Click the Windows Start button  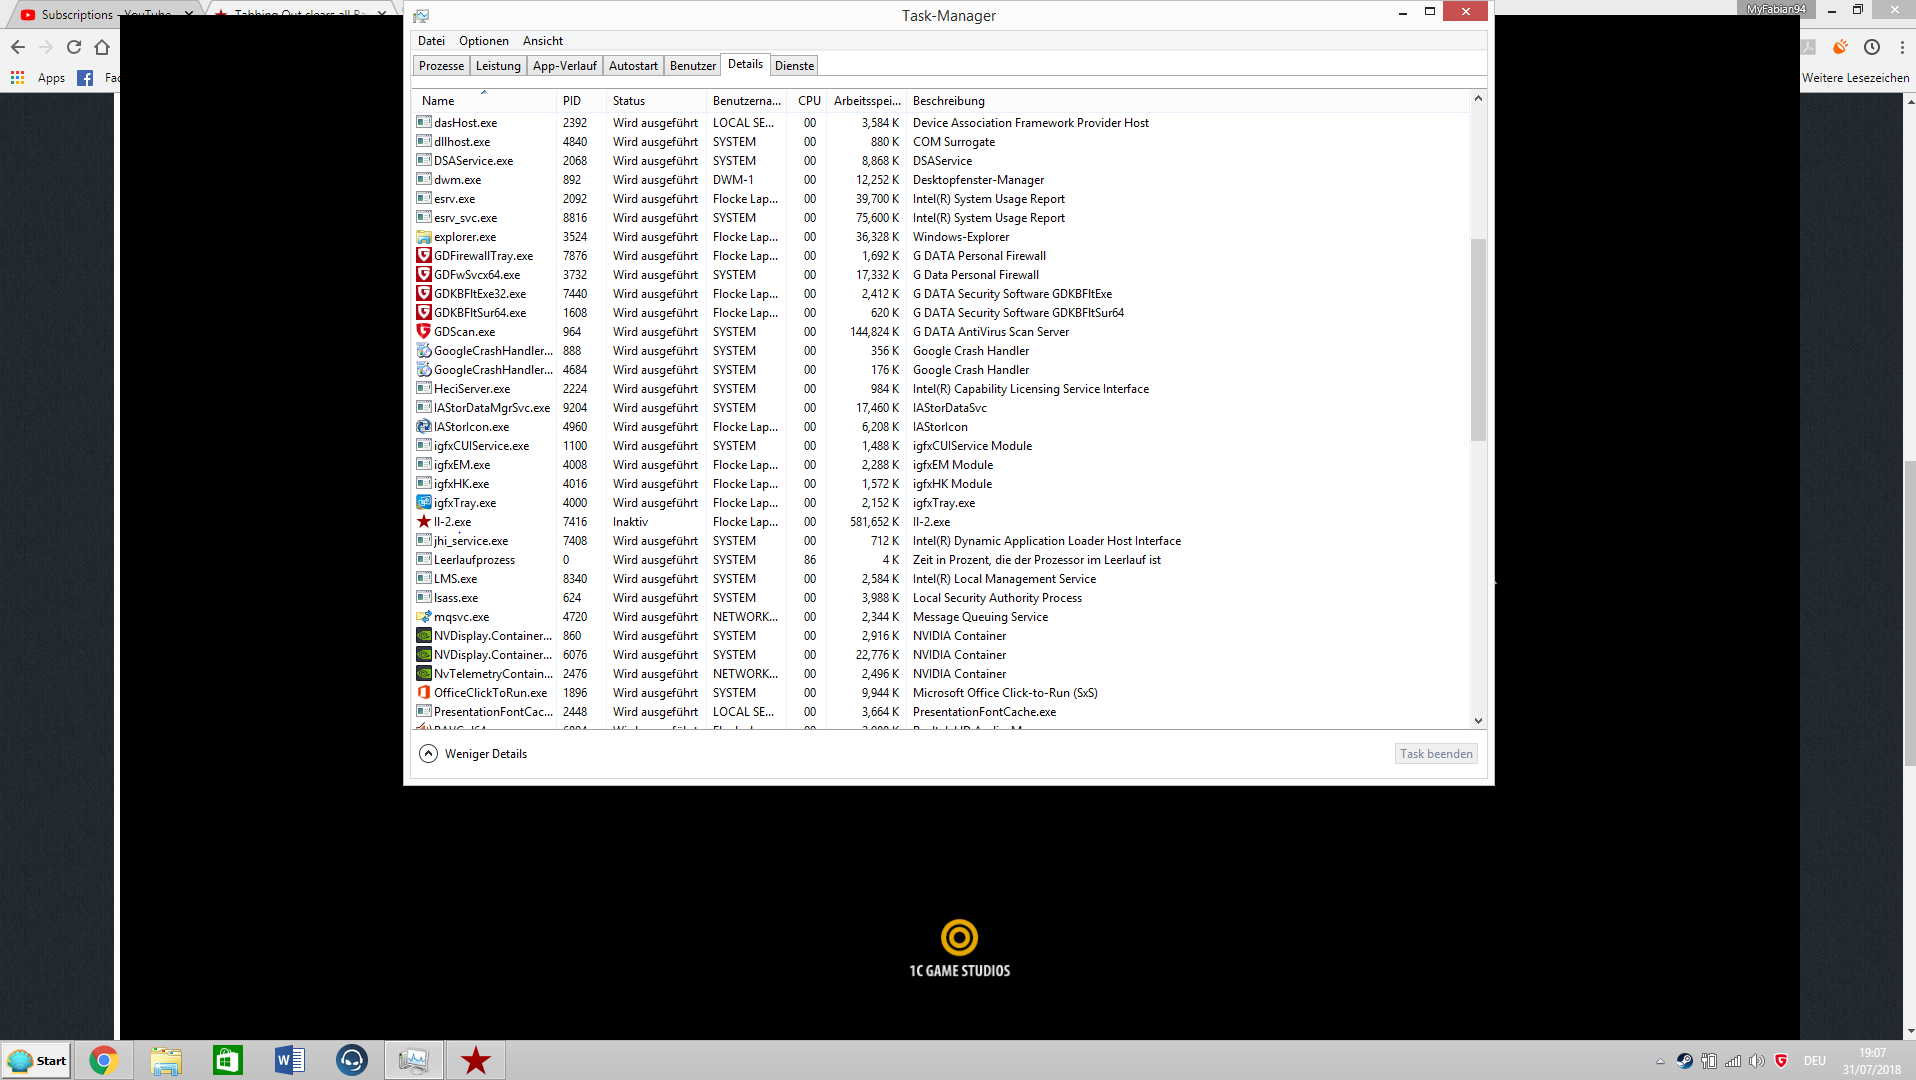[37, 1061]
